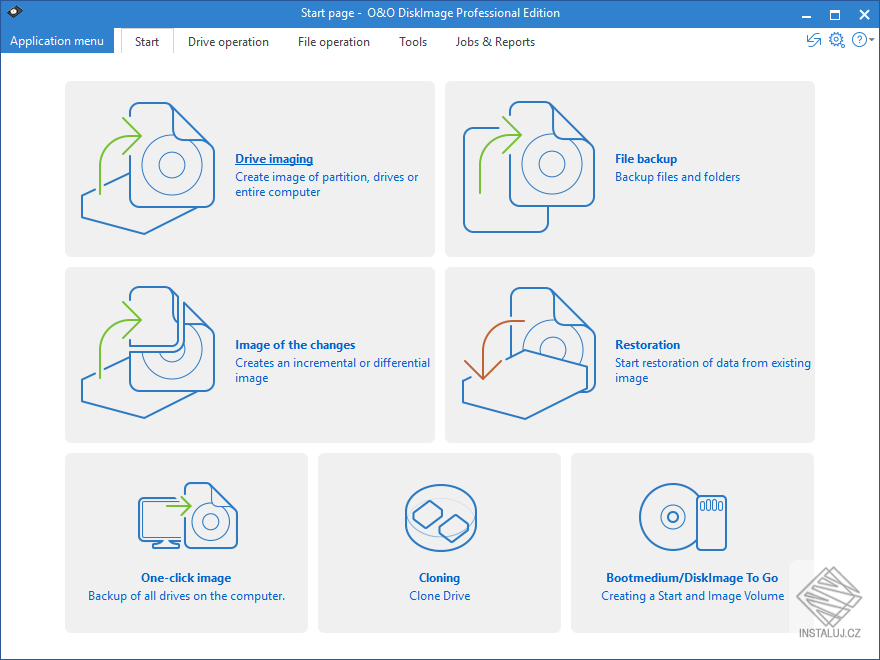The image size is (880, 660).
Task: Open settings with the gear icon
Action: point(837,40)
